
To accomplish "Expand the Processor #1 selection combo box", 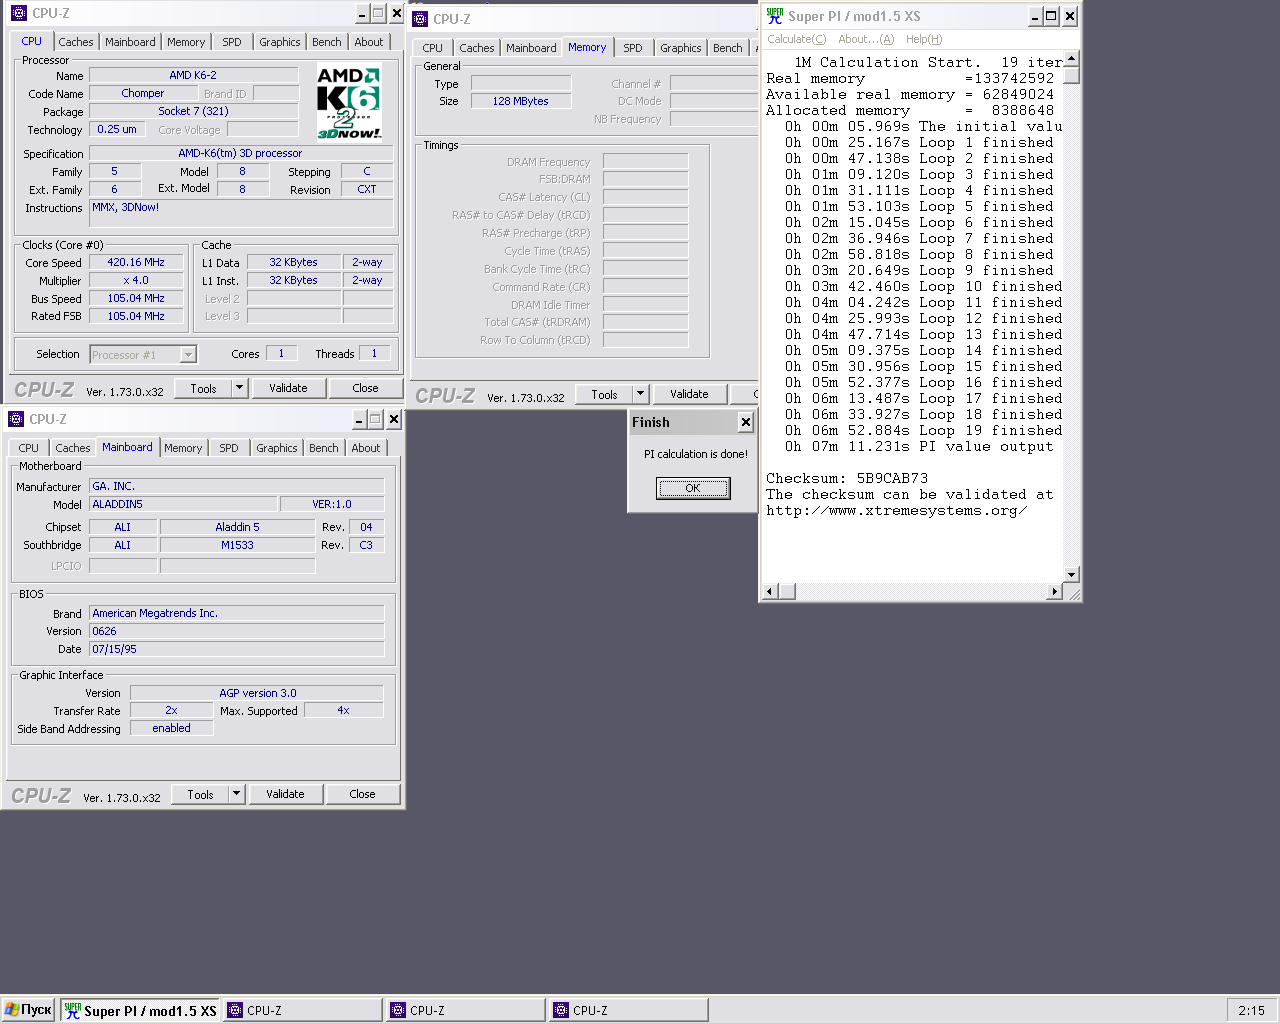I will [x=188, y=354].
